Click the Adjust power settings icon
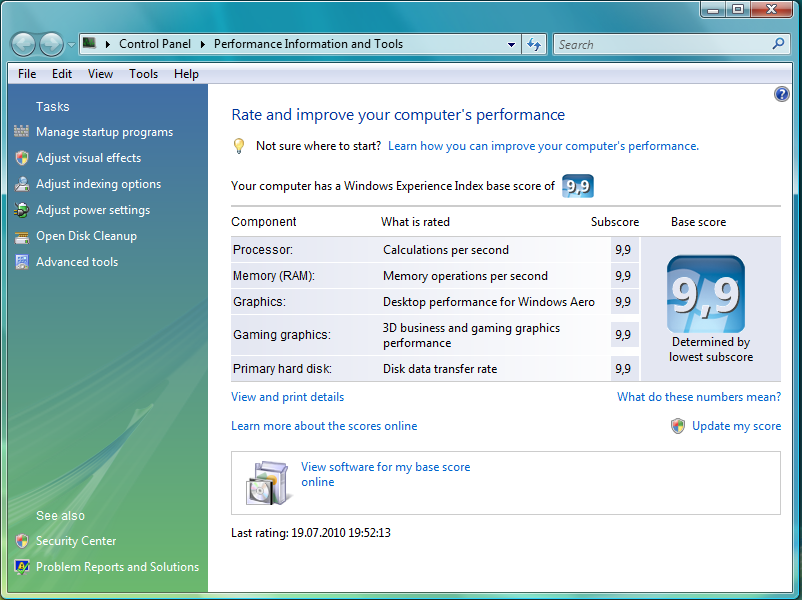The height and width of the screenshot is (600, 802). [x=21, y=210]
